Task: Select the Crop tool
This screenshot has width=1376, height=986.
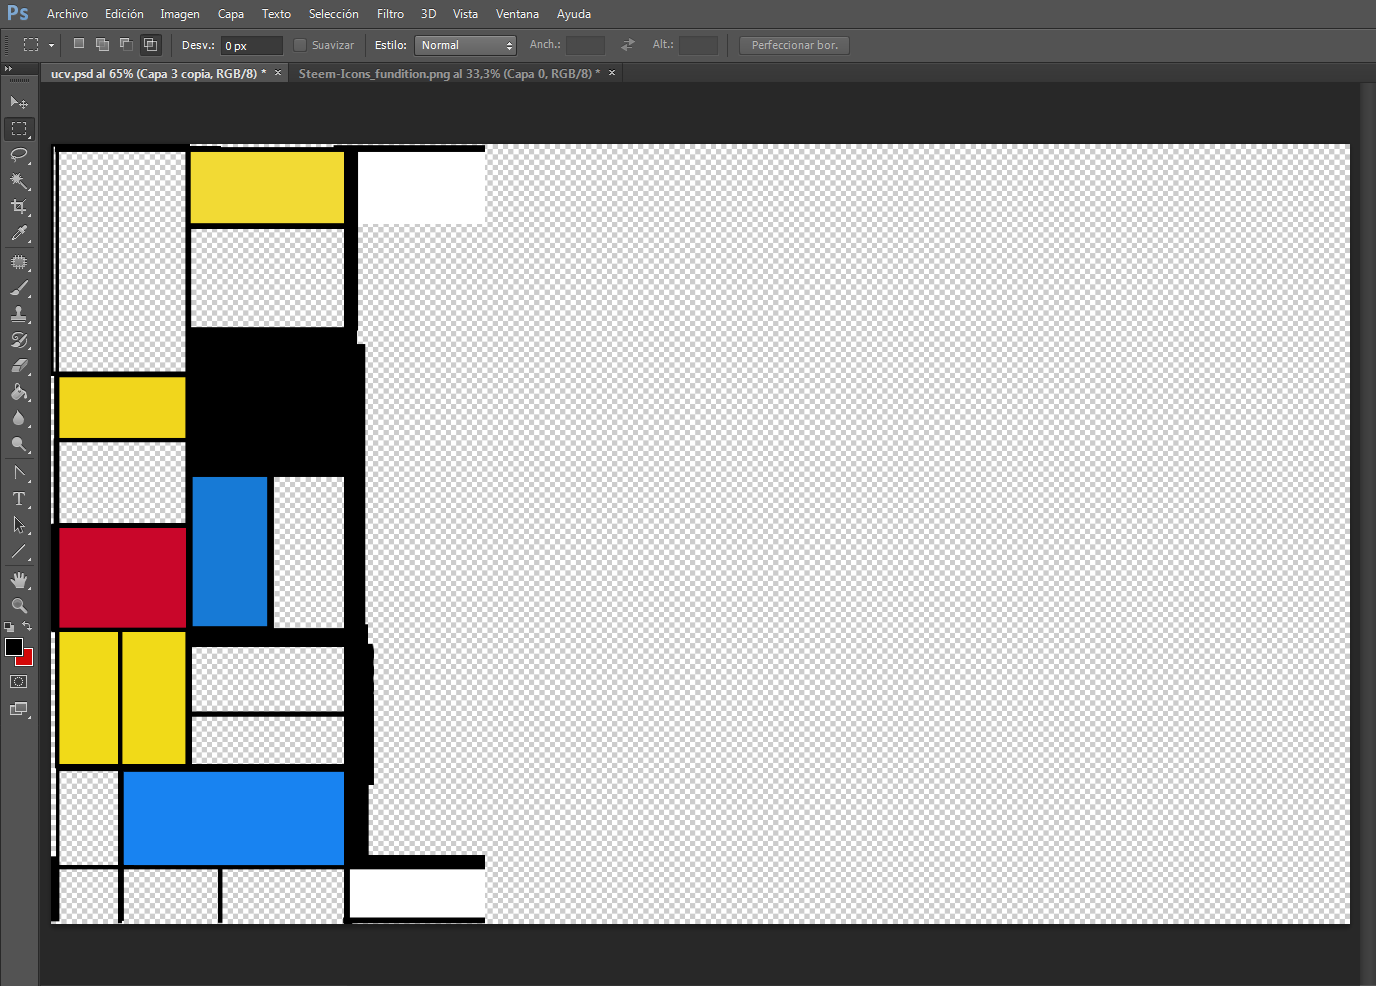Action: pos(19,207)
